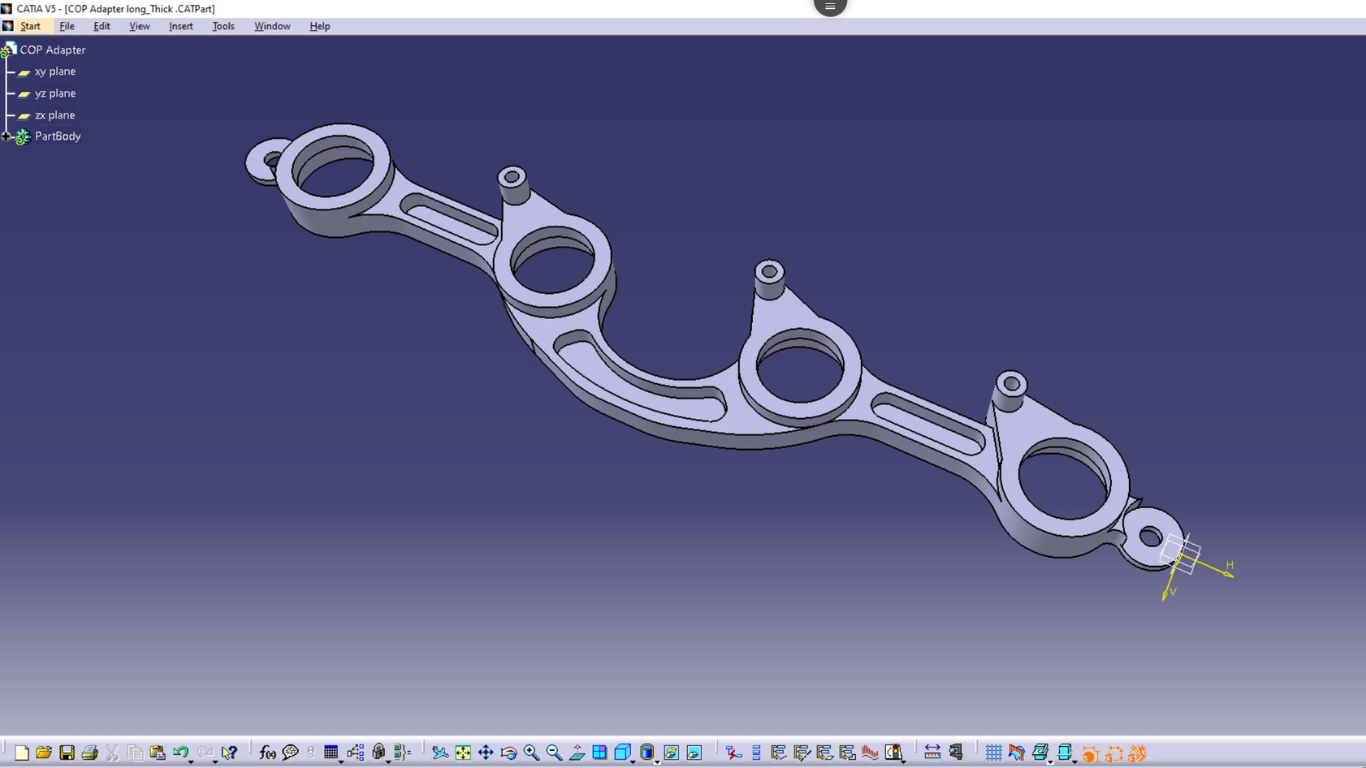
Task: Toggle the Hide/Show icon
Action: tap(671, 753)
